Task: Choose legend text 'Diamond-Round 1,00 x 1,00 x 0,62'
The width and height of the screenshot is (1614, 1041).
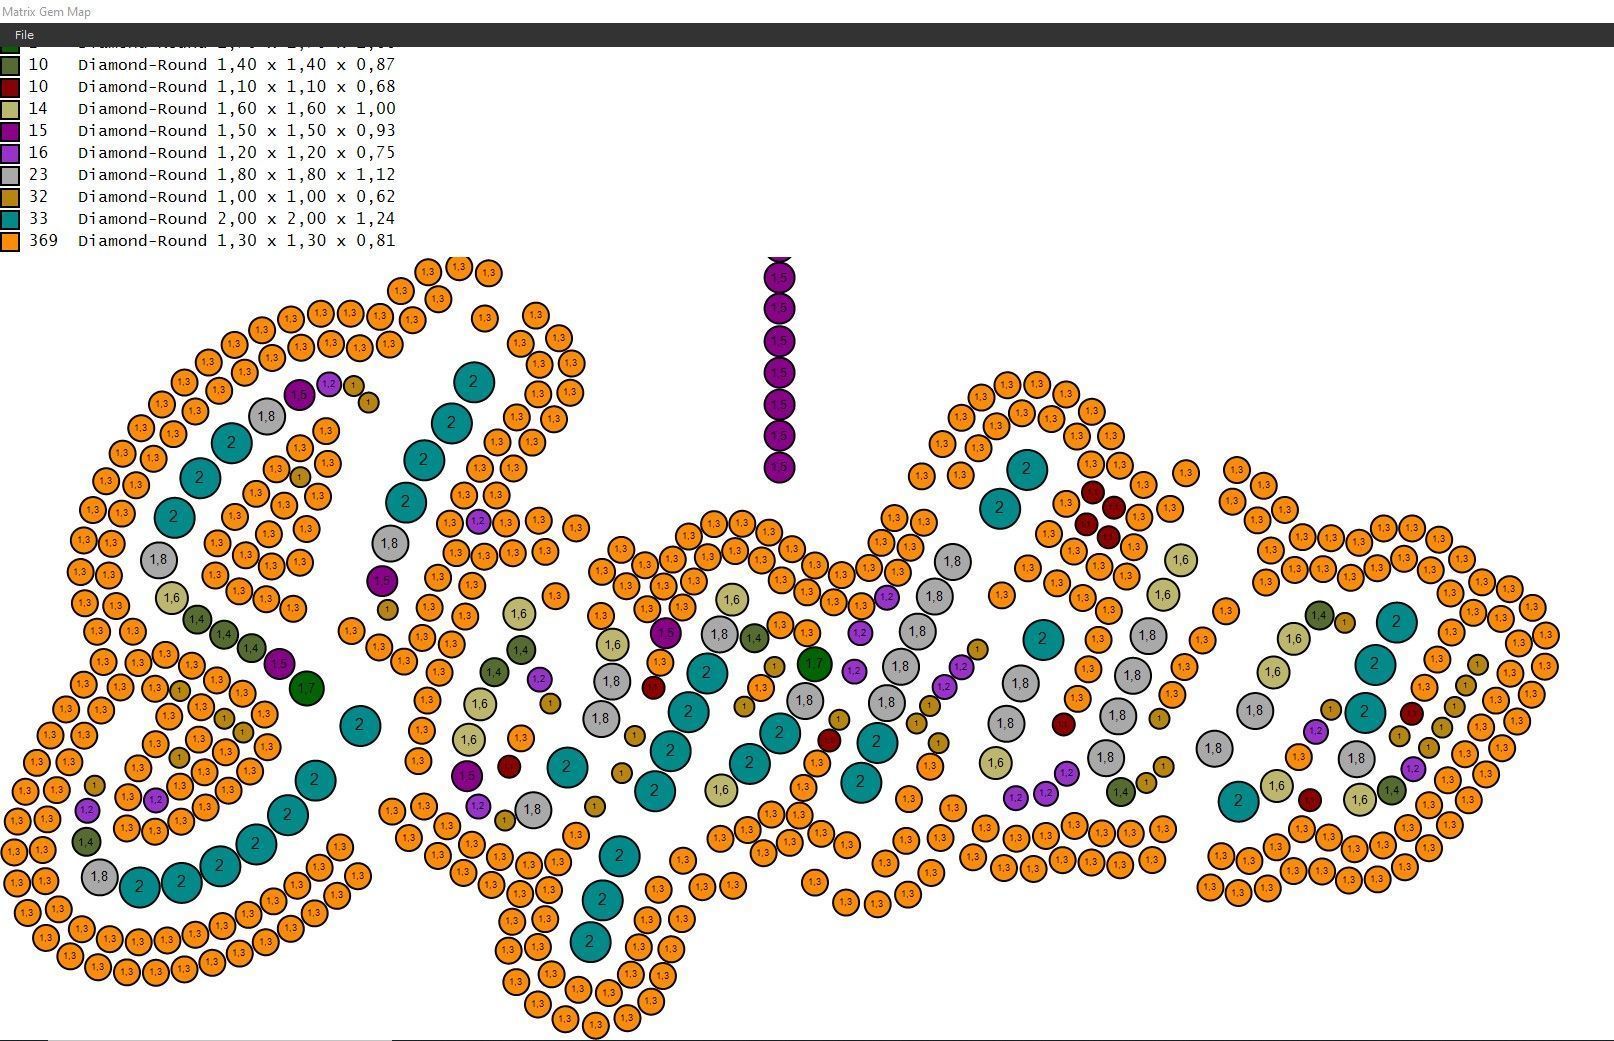Action: point(236,197)
